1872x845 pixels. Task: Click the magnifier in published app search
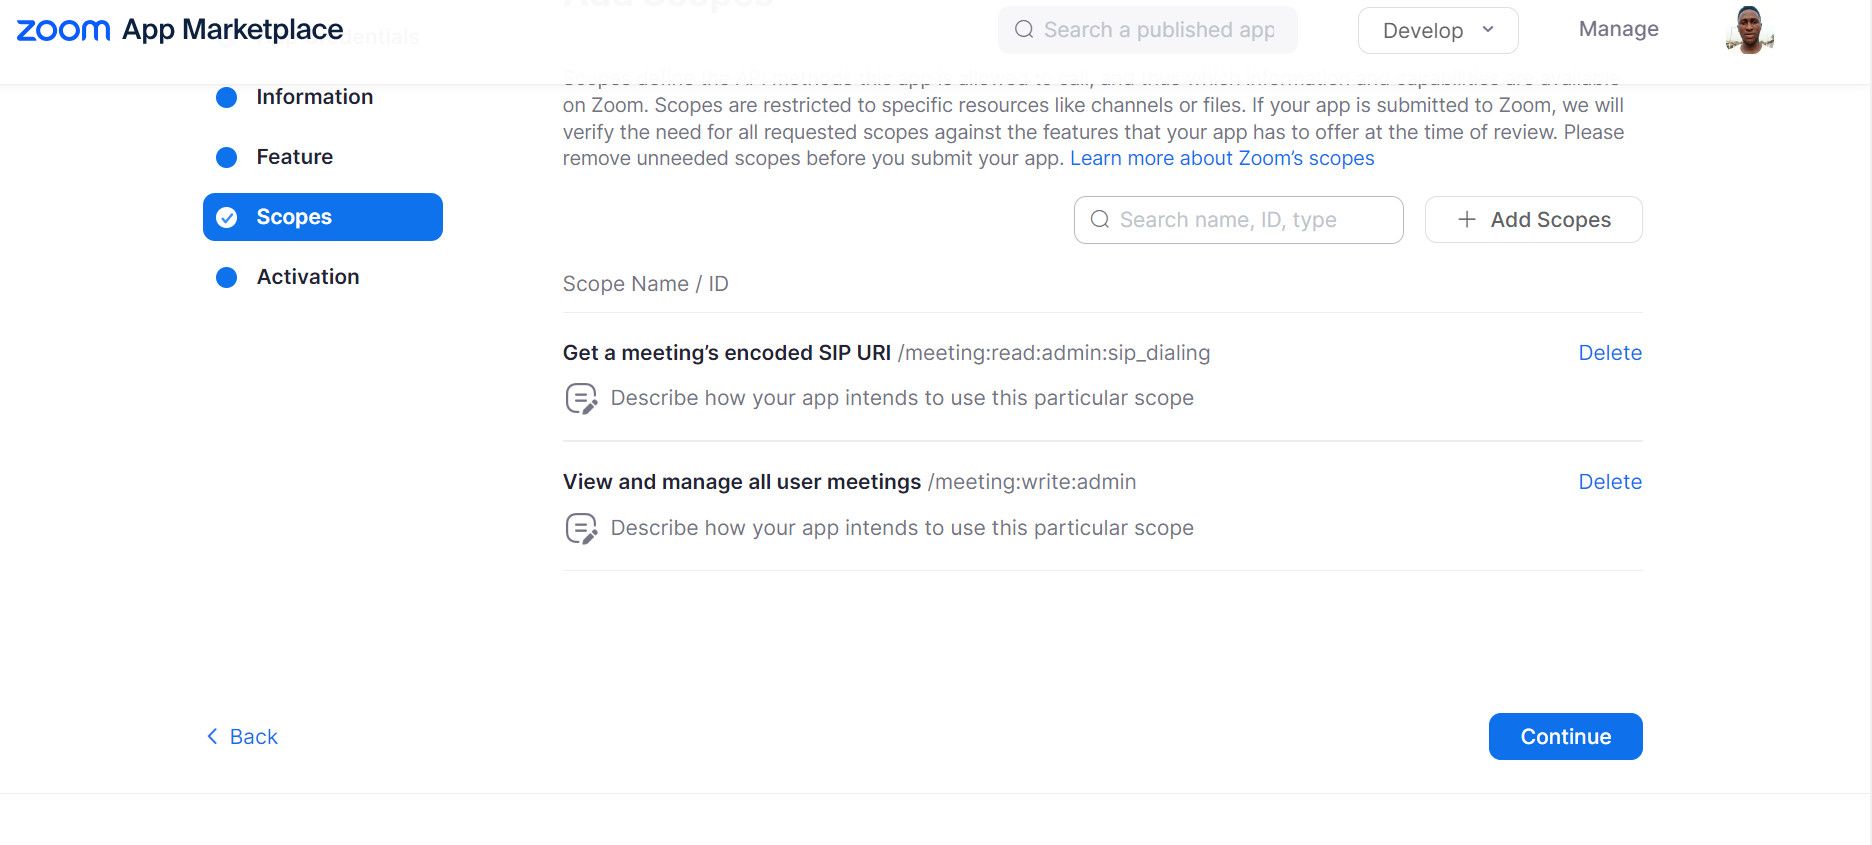click(x=1024, y=30)
